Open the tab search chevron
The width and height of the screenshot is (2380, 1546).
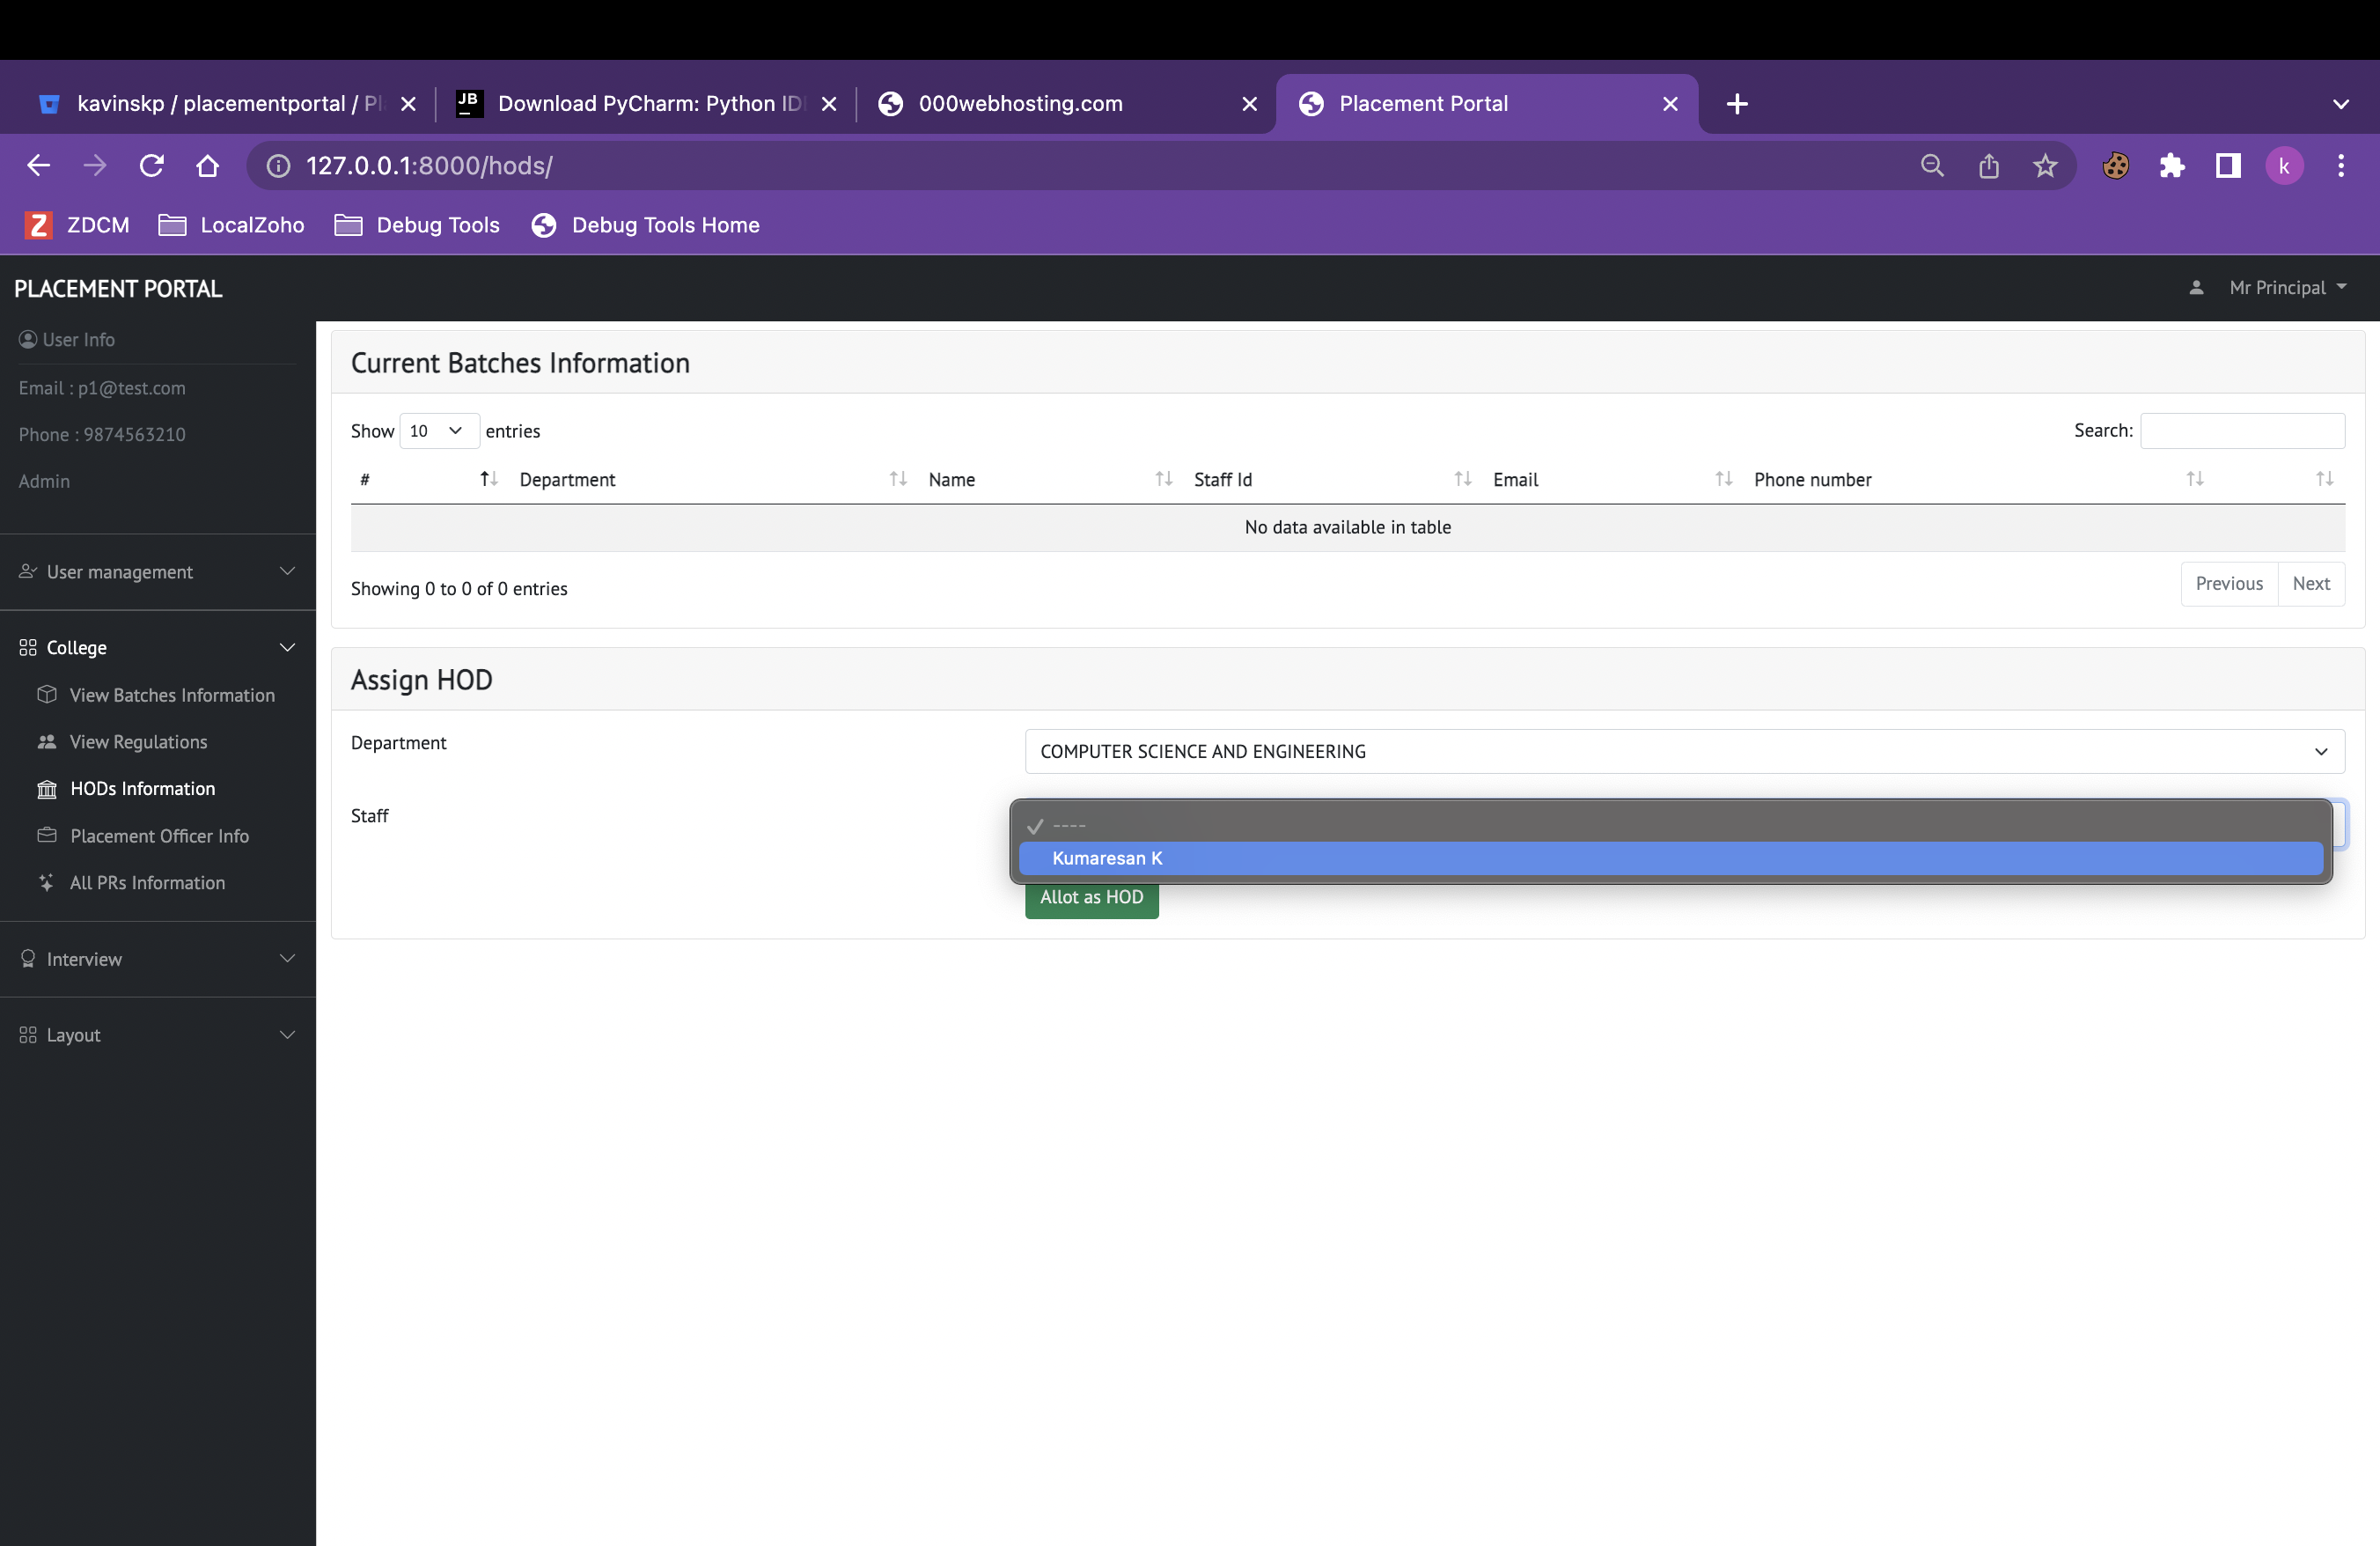coord(2341,104)
